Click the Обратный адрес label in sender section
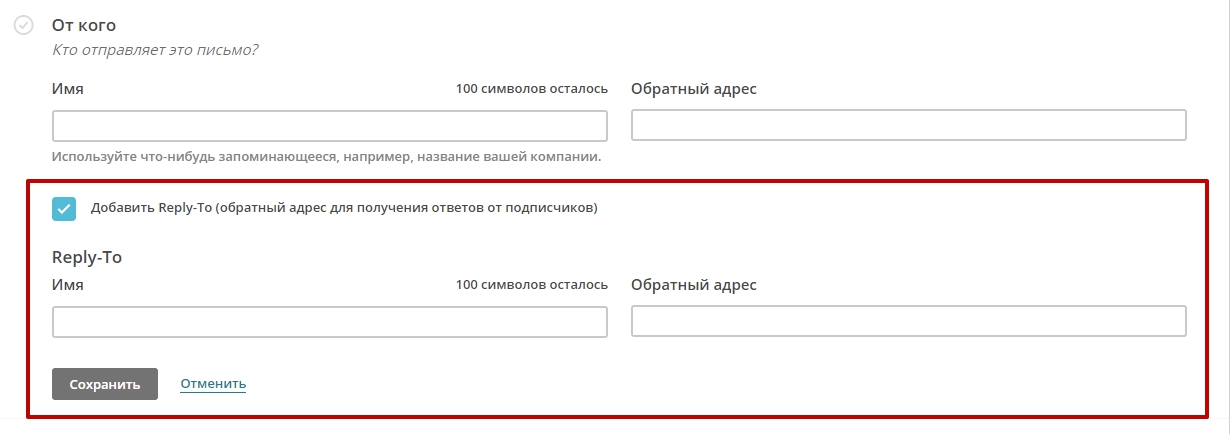Viewport: 1230px width, 434px height. [693, 89]
